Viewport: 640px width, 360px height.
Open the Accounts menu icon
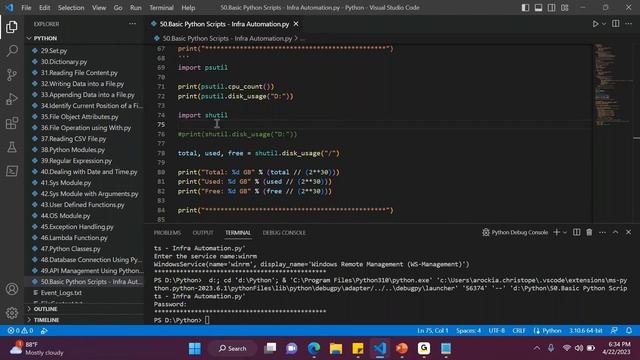pyautogui.click(x=12, y=289)
